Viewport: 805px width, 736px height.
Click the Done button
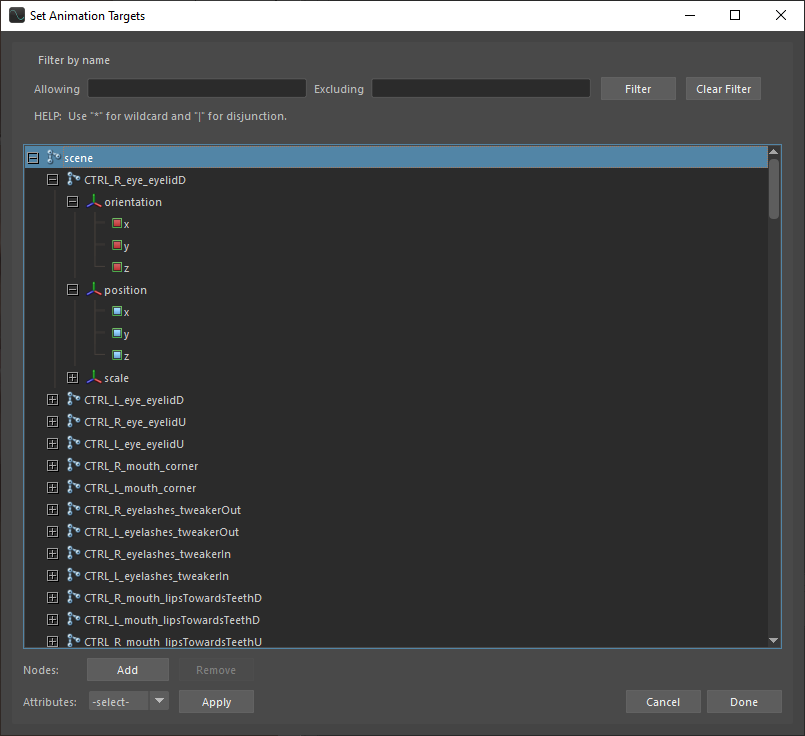pyautogui.click(x=743, y=702)
